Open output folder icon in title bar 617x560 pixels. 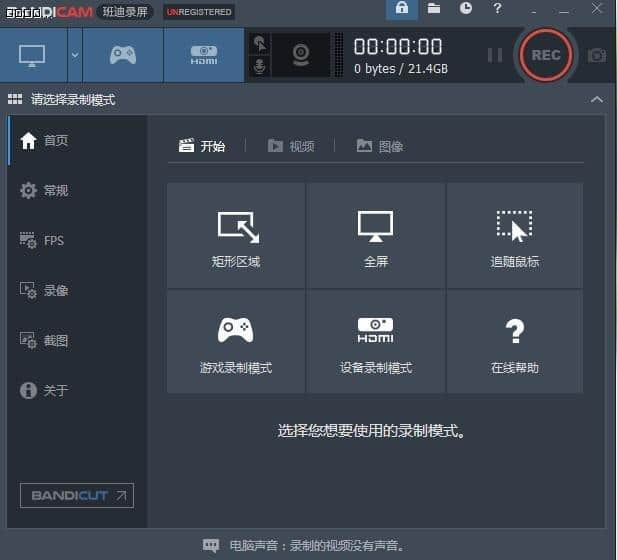pyautogui.click(x=434, y=8)
